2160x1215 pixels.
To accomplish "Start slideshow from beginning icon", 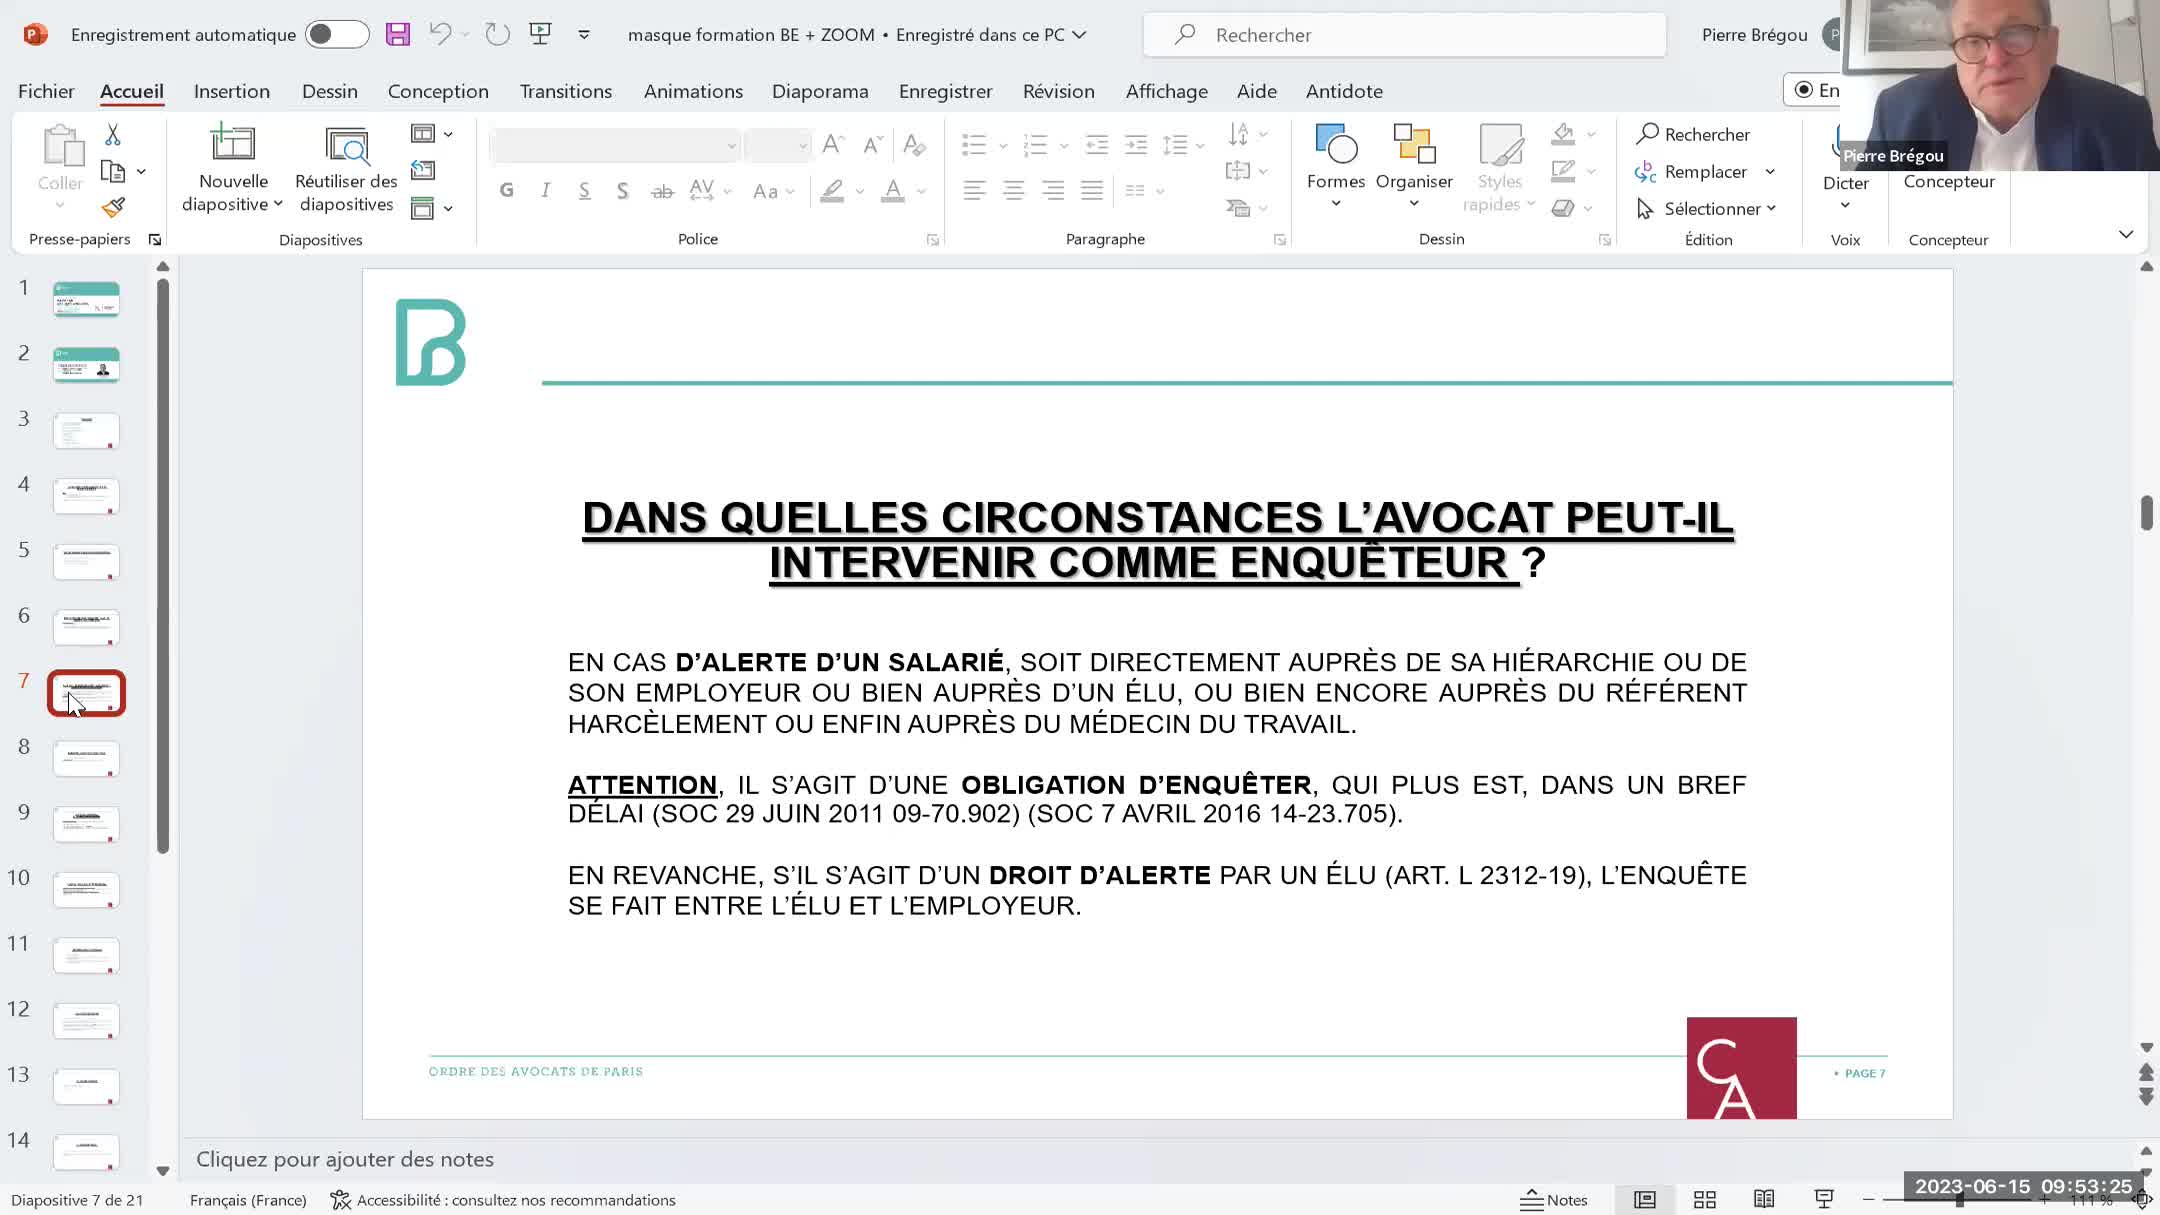I will [541, 34].
